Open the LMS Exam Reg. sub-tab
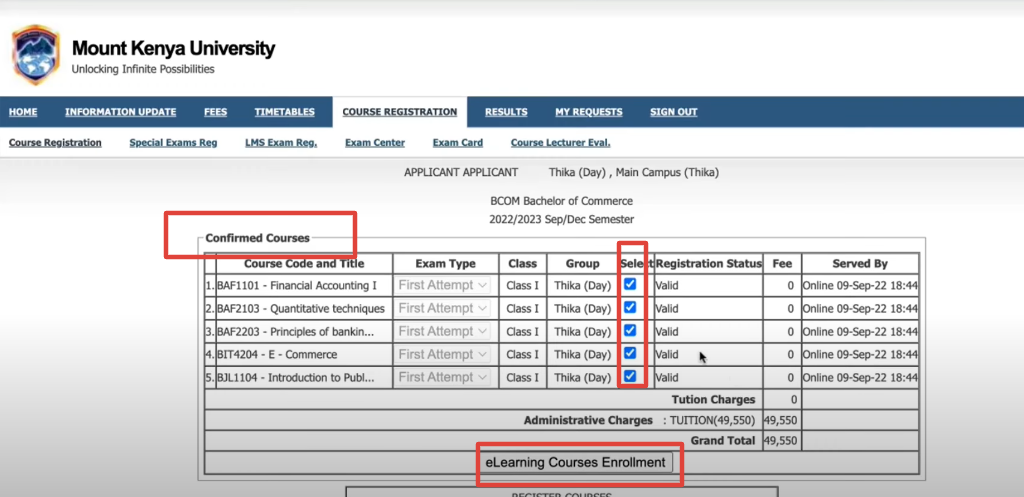 pos(281,143)
